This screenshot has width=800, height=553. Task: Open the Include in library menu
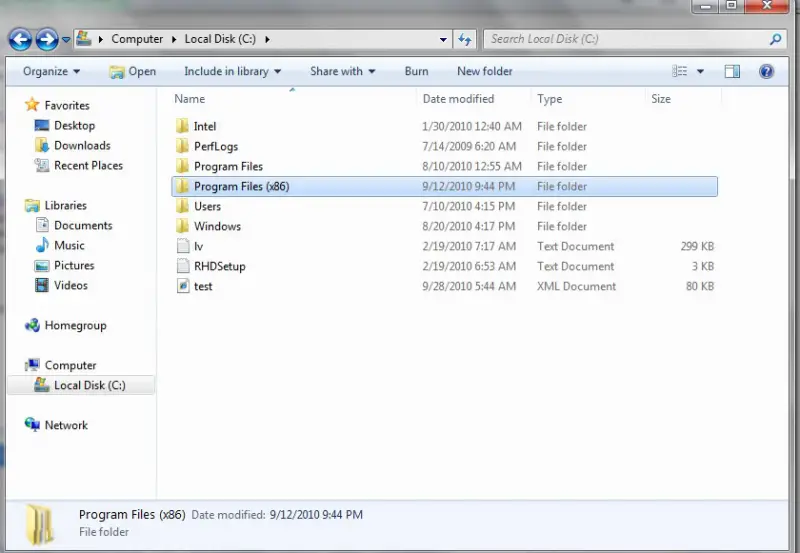(232, 71)
